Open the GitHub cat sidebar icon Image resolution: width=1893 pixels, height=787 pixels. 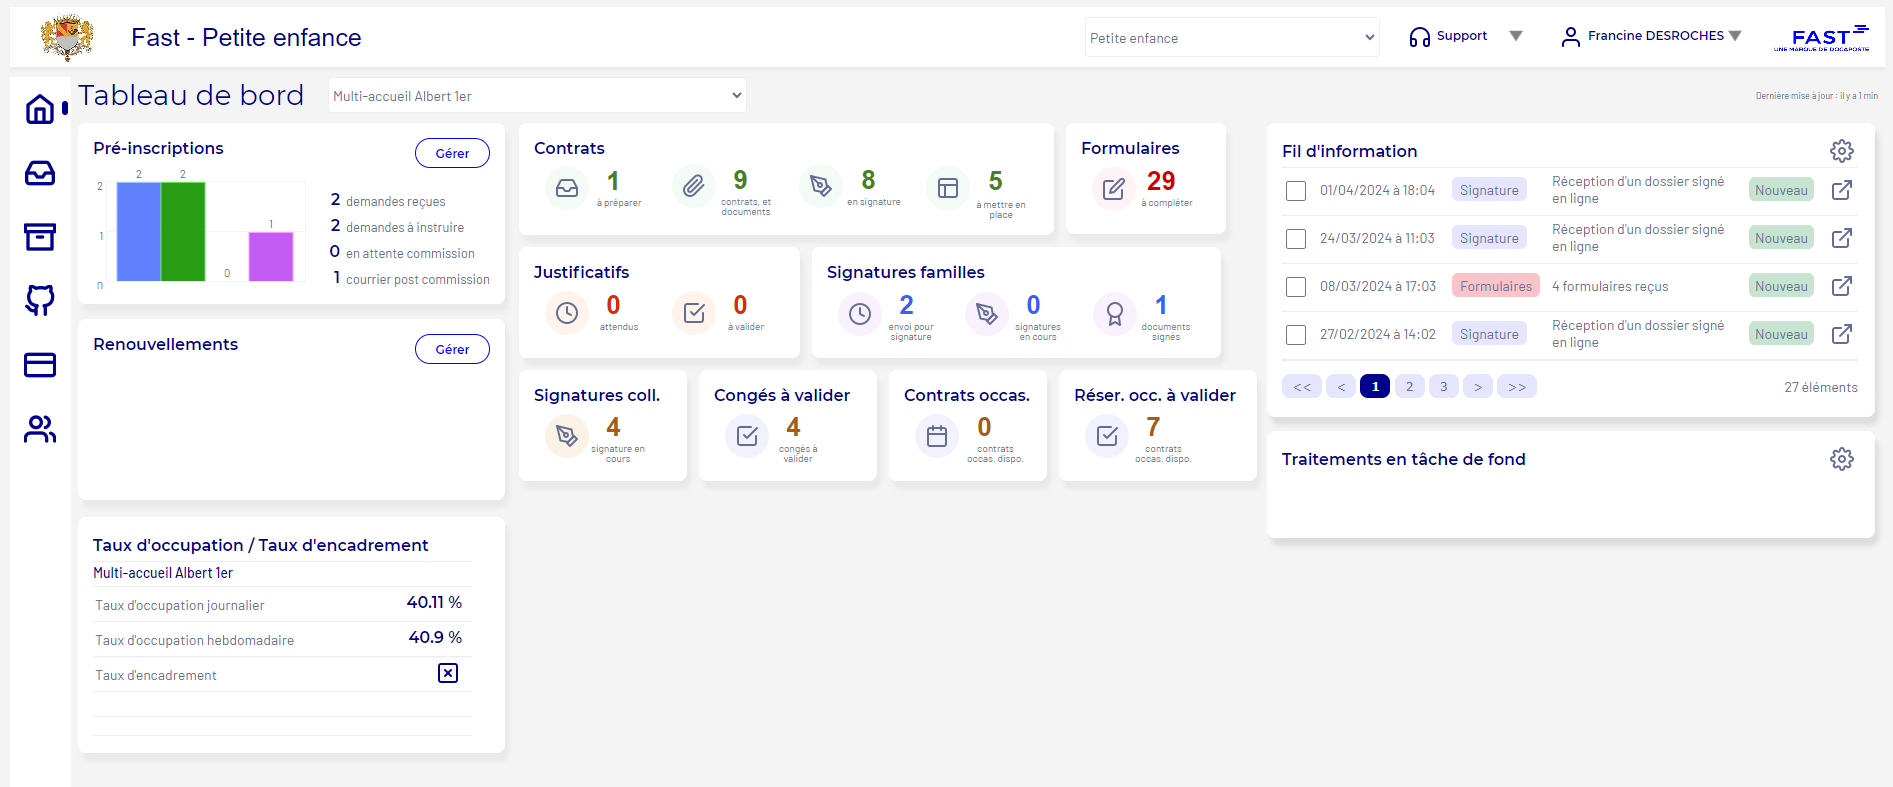(40, 300)
